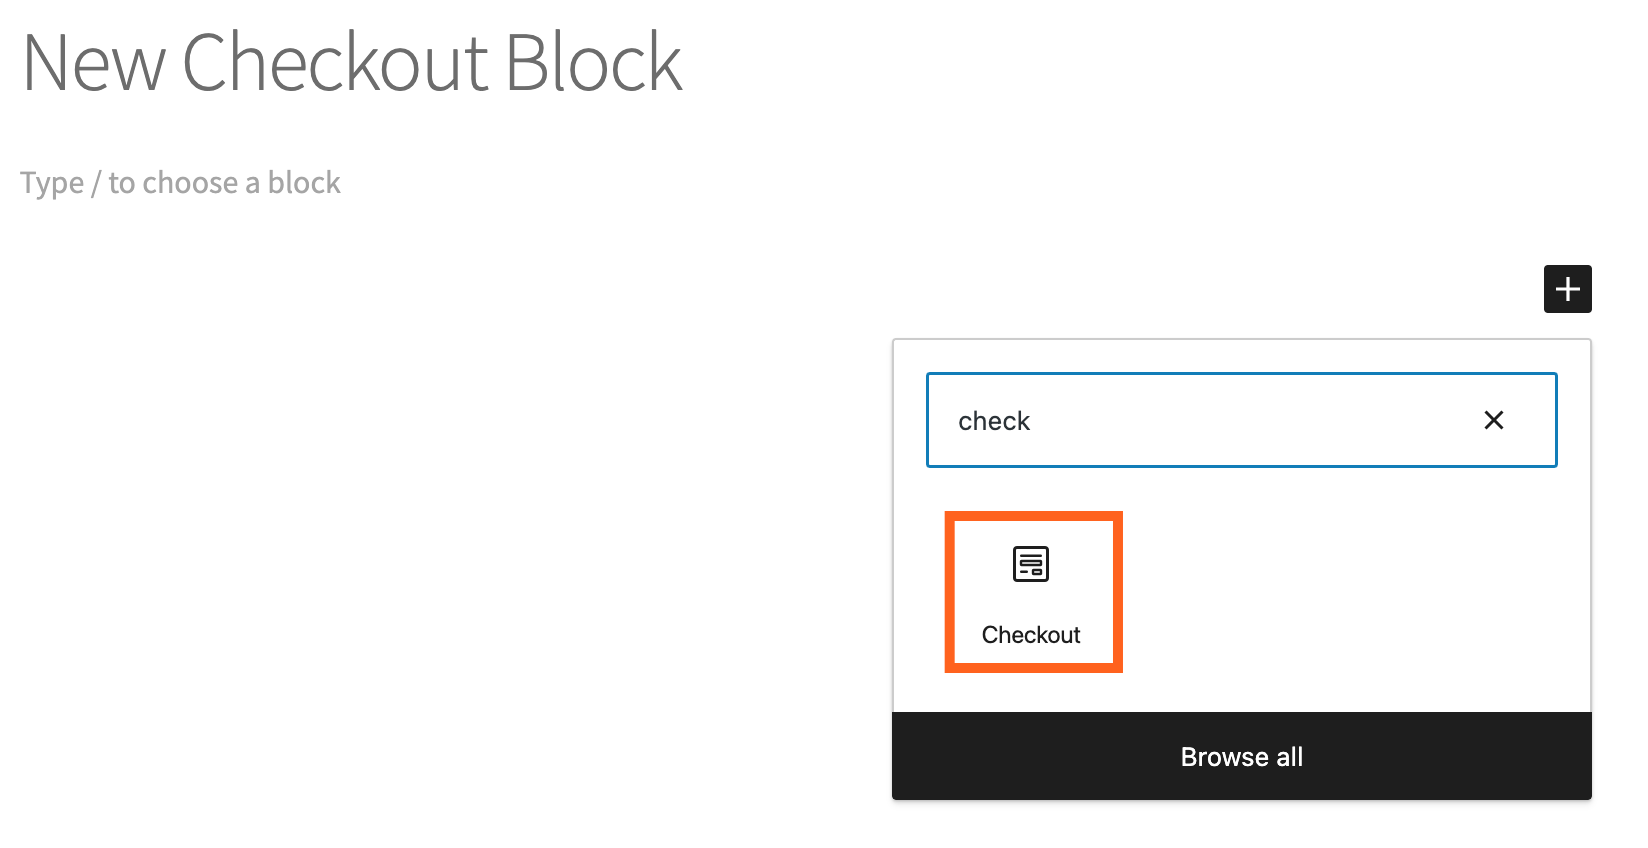1648x848 pixels.
Task: Click the 'Type / to choose a block' placeholder
Action: (180, 182)
